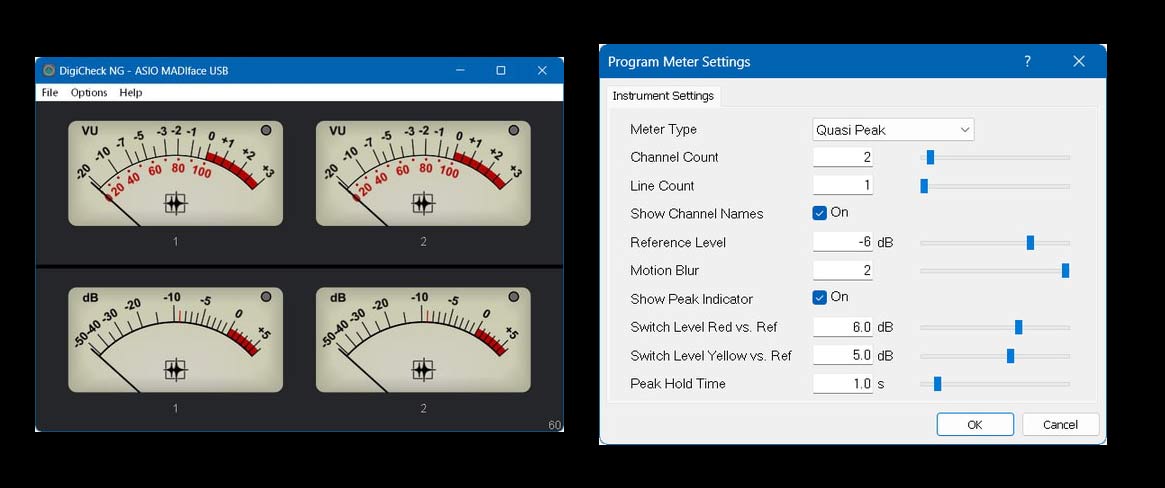Click the peak LED on top-left VU meter

click(x=266, y=130)
